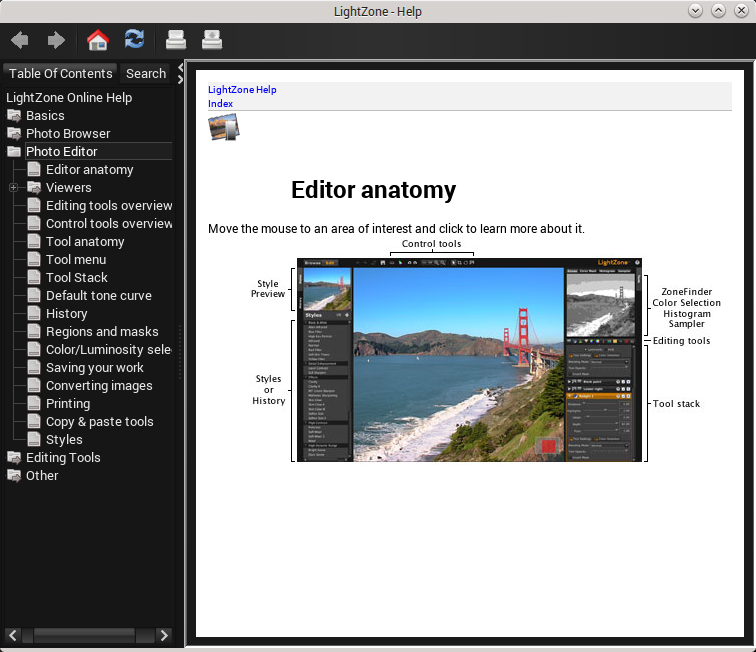Go back to the previous help page
Screen dimensions: 756x652
[x=20, y=40]
